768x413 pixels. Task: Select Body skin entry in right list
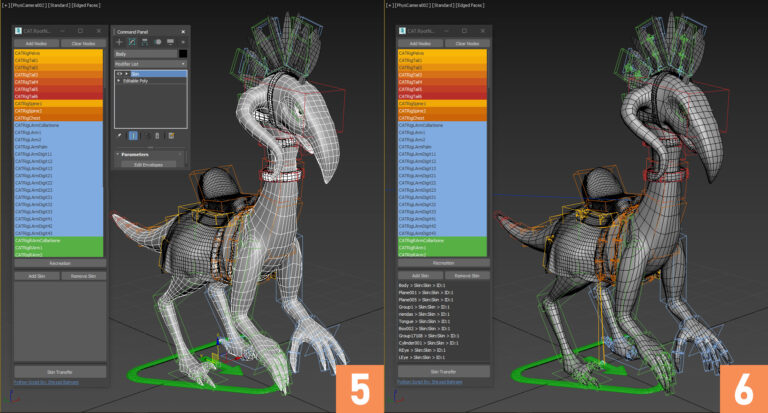click(421, 285)
